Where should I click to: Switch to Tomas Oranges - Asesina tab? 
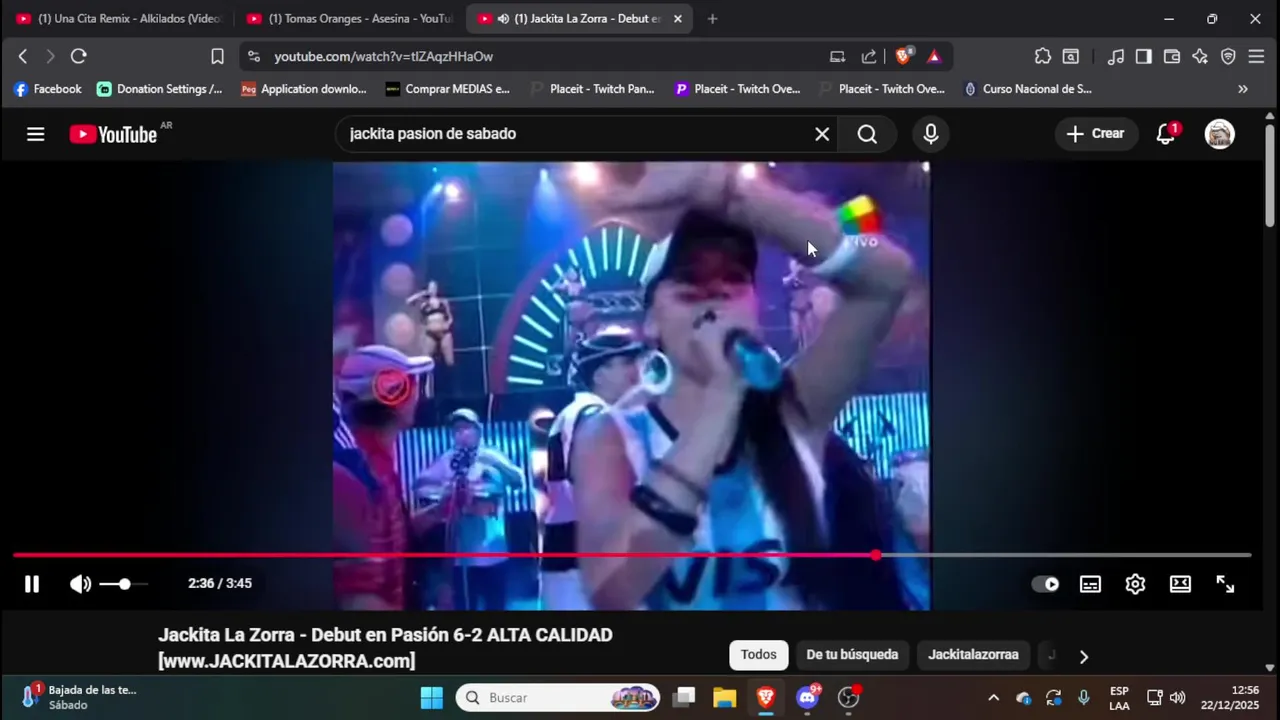tap(349, 18)
